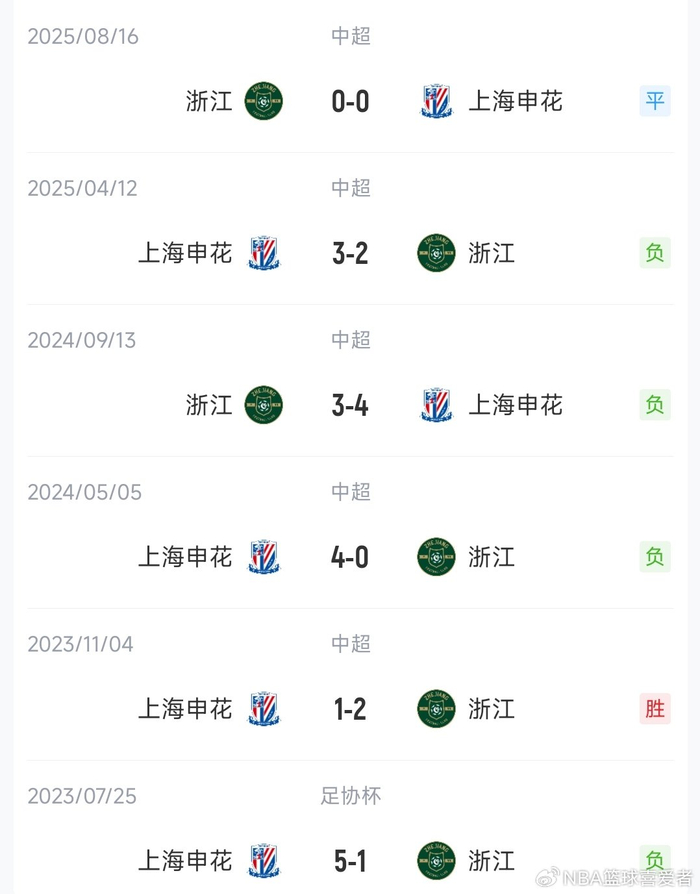Viewport: 700px width, 894px height.
Task: Click the blue 平 draw result badge
Action: coord(655,101)
